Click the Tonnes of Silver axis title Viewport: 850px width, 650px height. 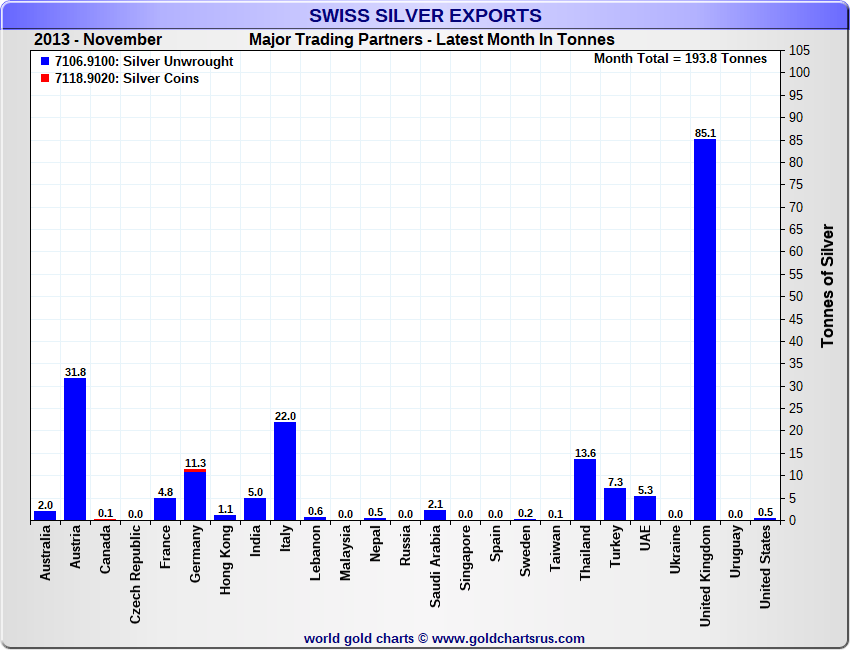tap(827, 285)
